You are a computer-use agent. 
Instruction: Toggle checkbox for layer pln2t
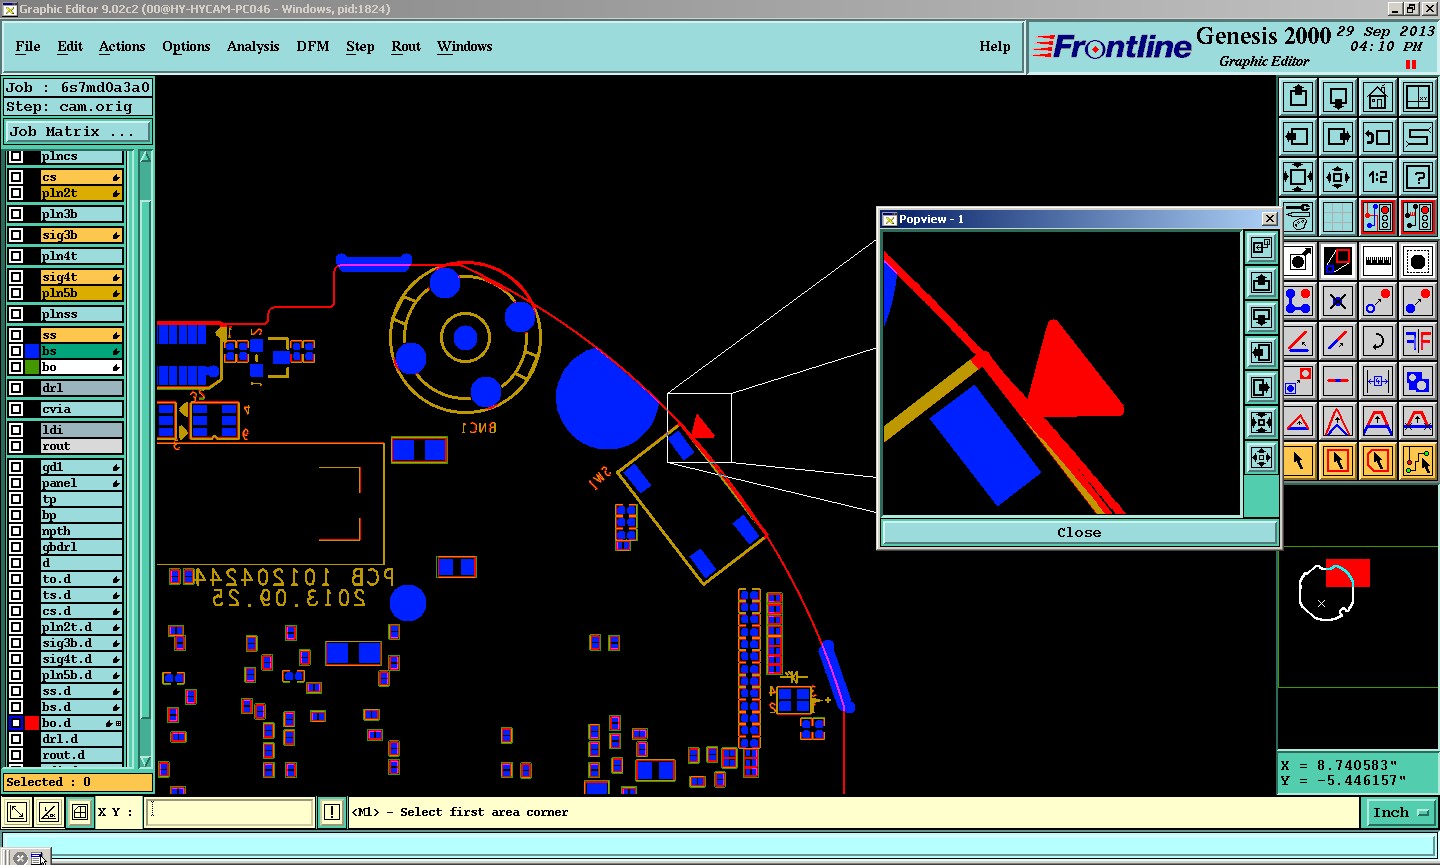coord(16,193)
